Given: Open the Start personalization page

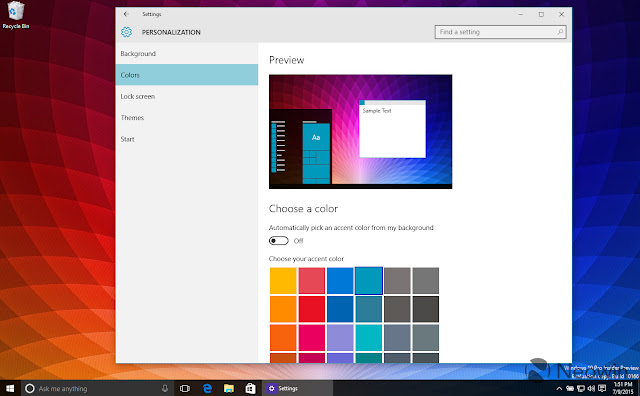Looking at the screenshot, I should click(x=187, y=139).
